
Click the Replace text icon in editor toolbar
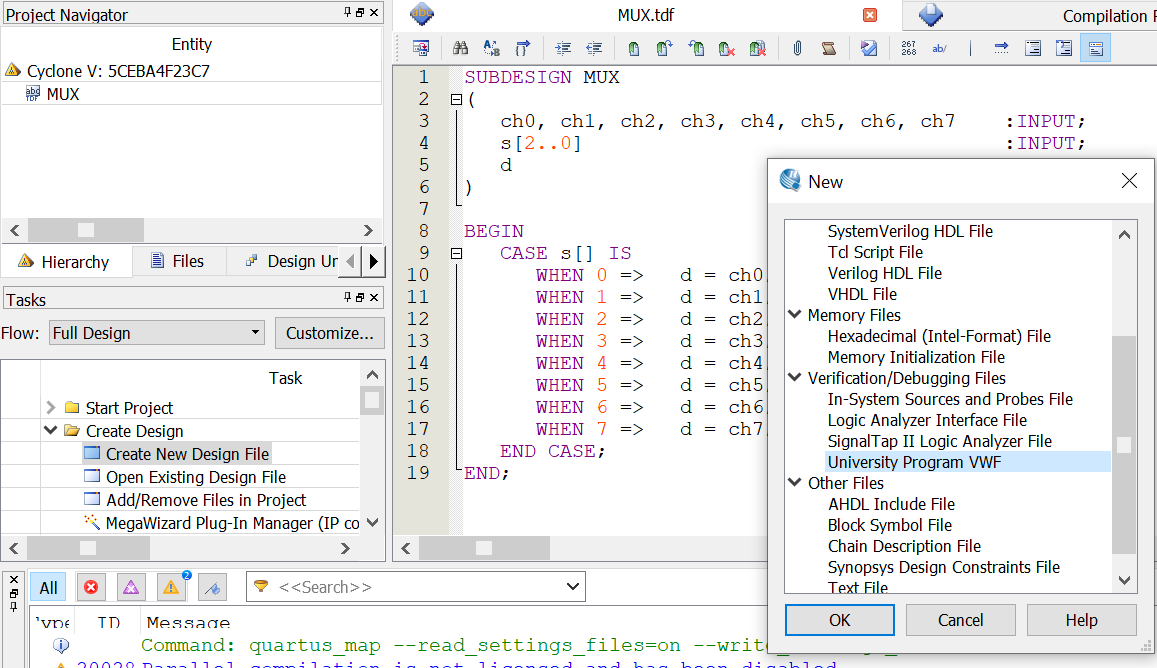tap(491, 49)
